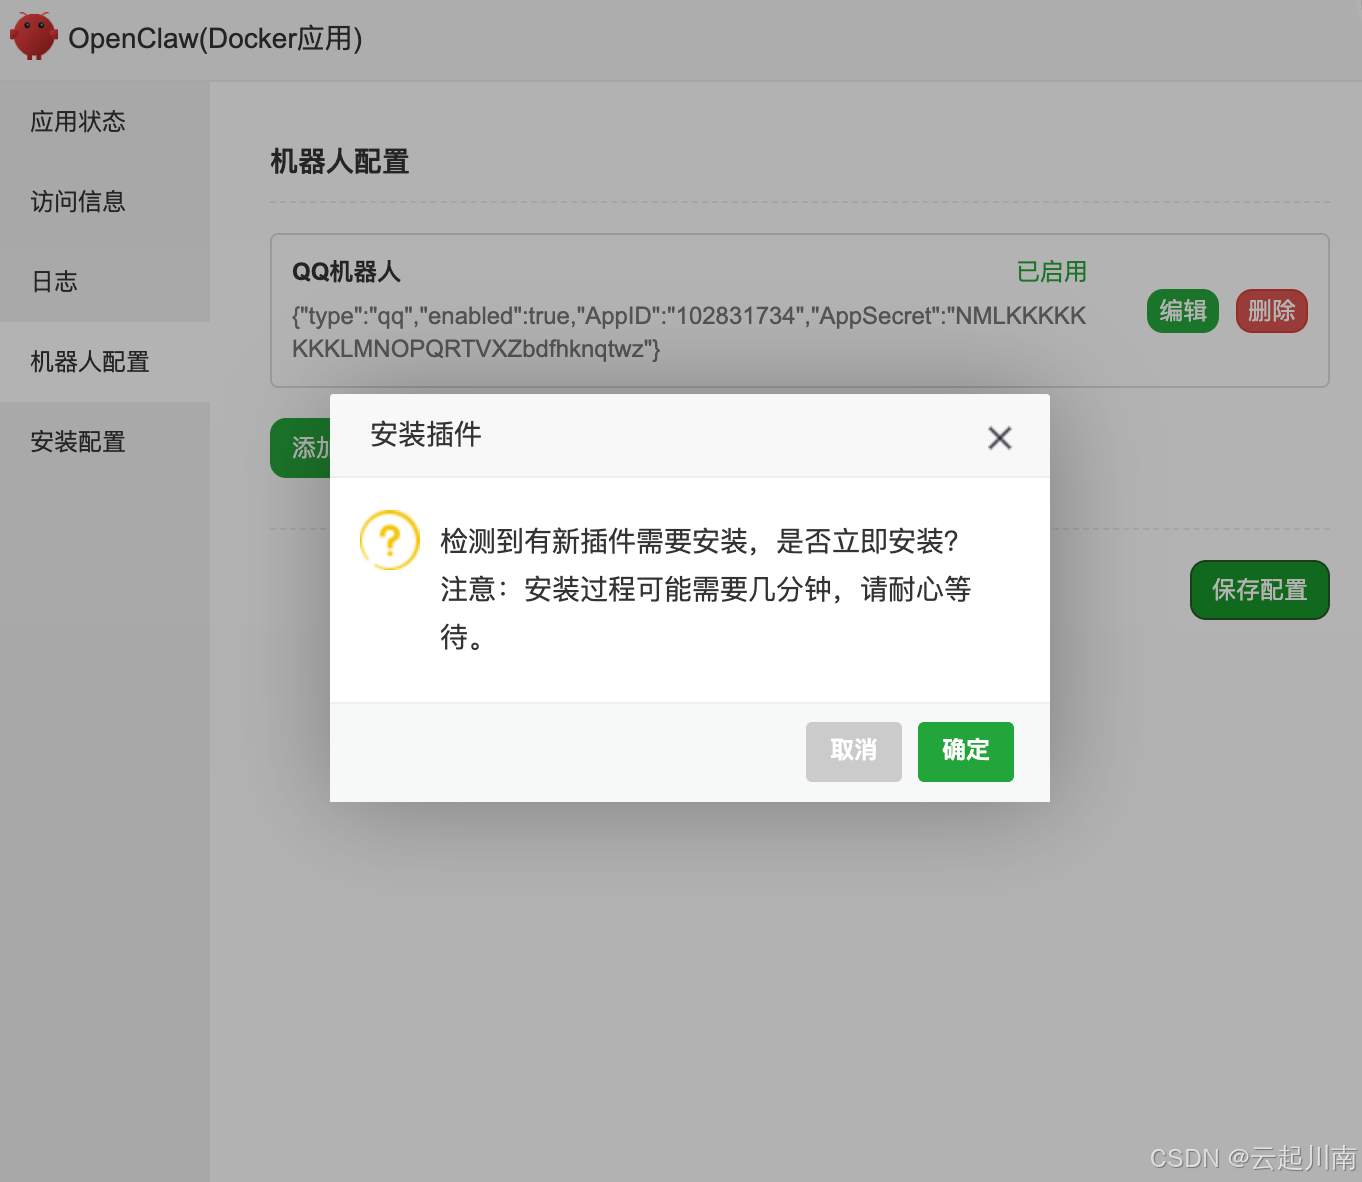Switch to 机器人配置 section

pos(89,362)
